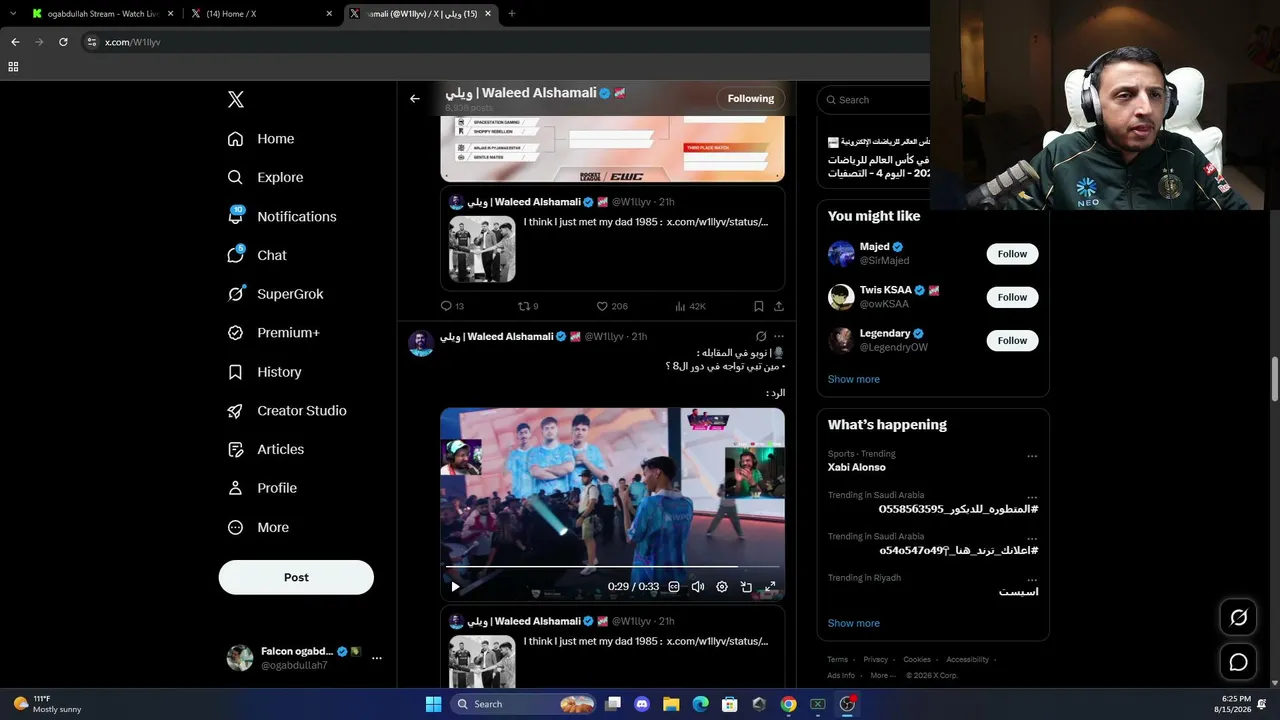This screenshot has height=720, width=1280.
Task: Open browser apps grid in bookmarks bar
Action: pyautogui.click(x=13, y=67)
